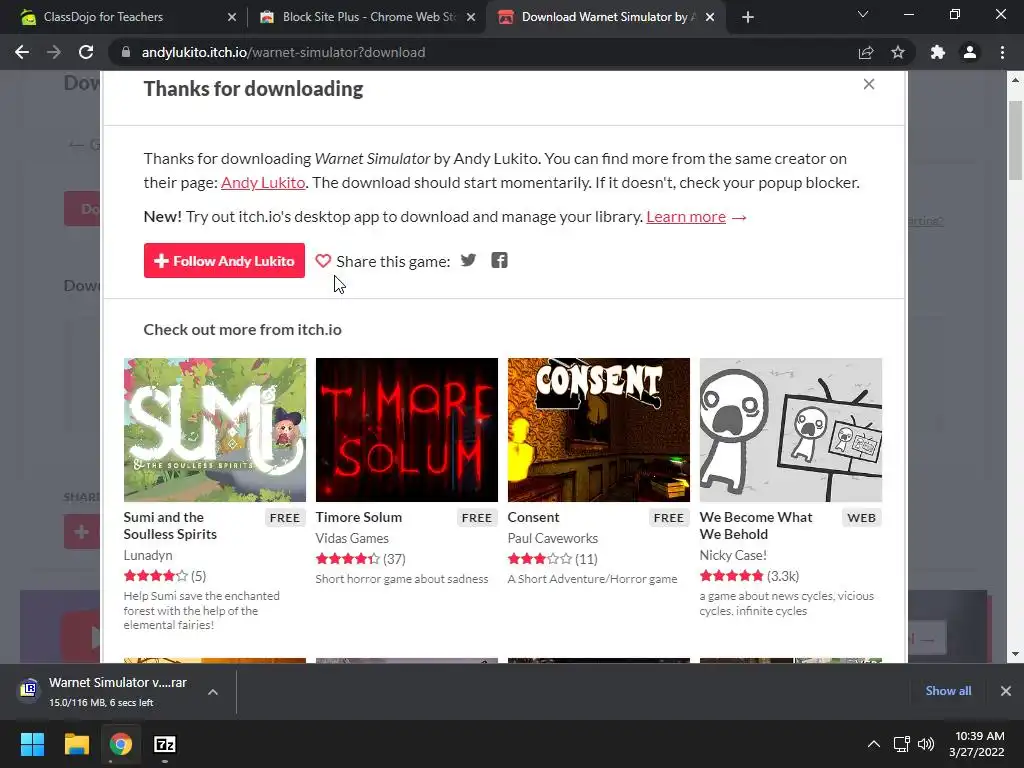Open a new browser tab

748,17
